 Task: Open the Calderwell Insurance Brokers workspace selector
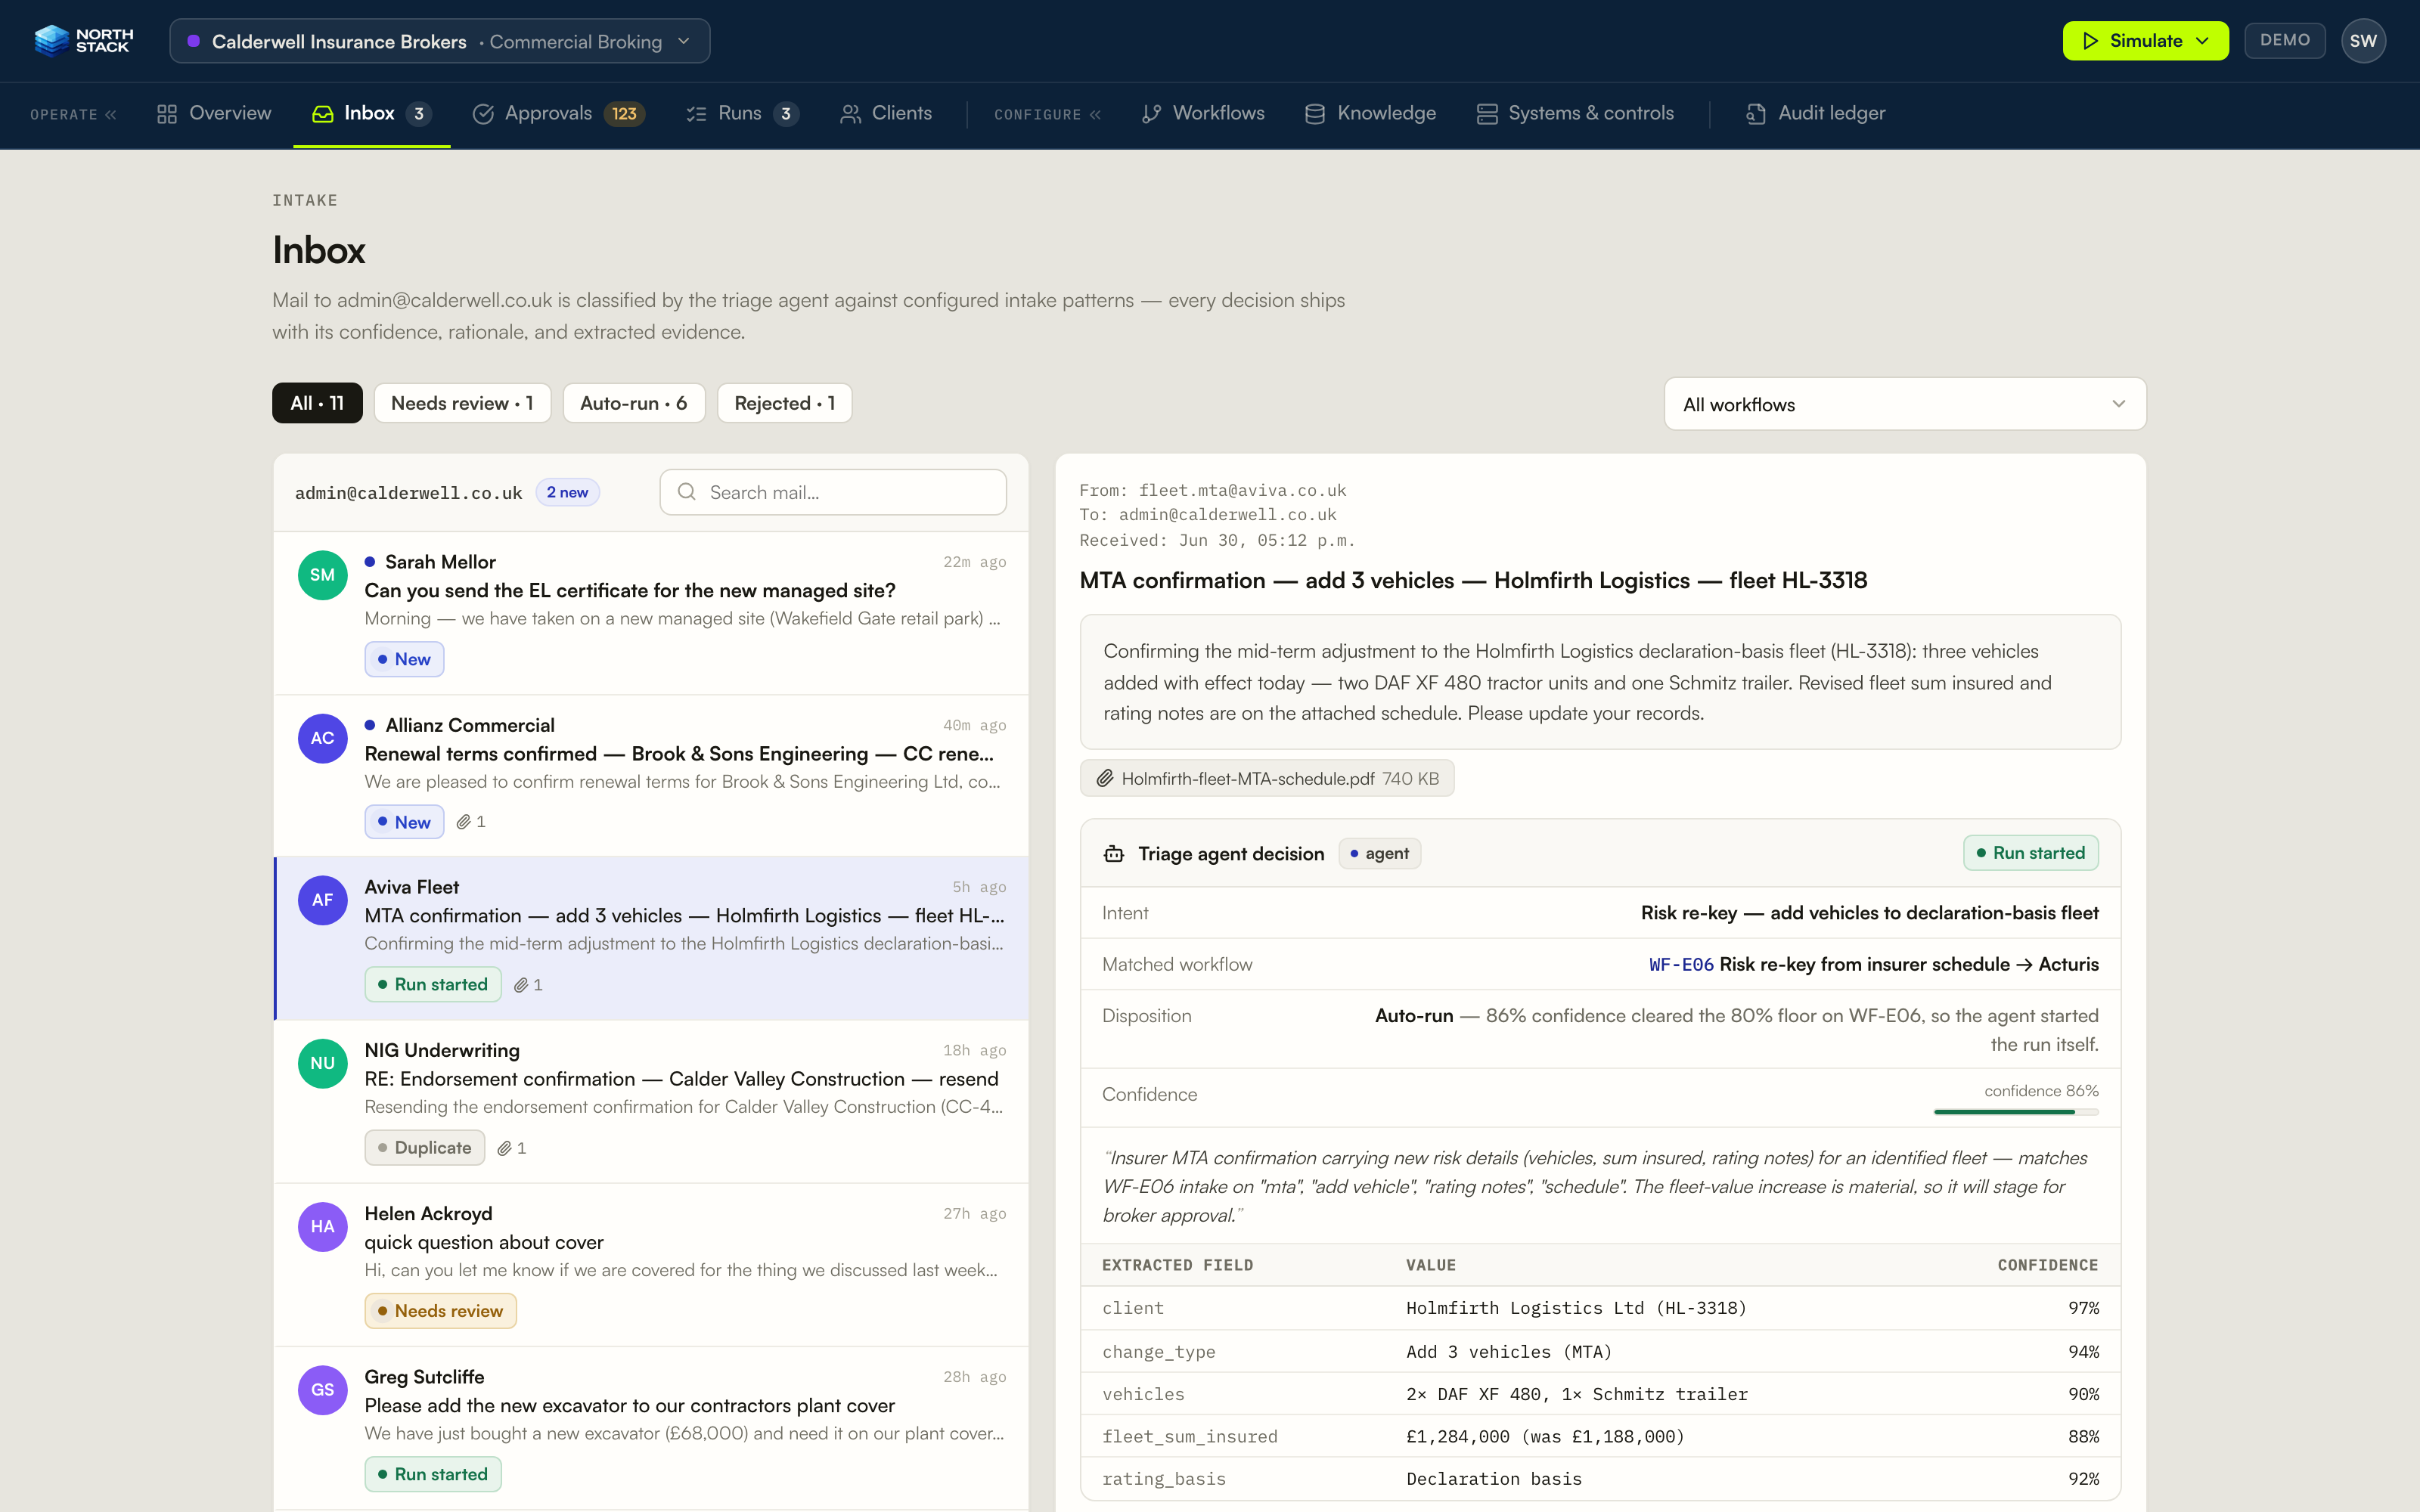coord(440,41)
